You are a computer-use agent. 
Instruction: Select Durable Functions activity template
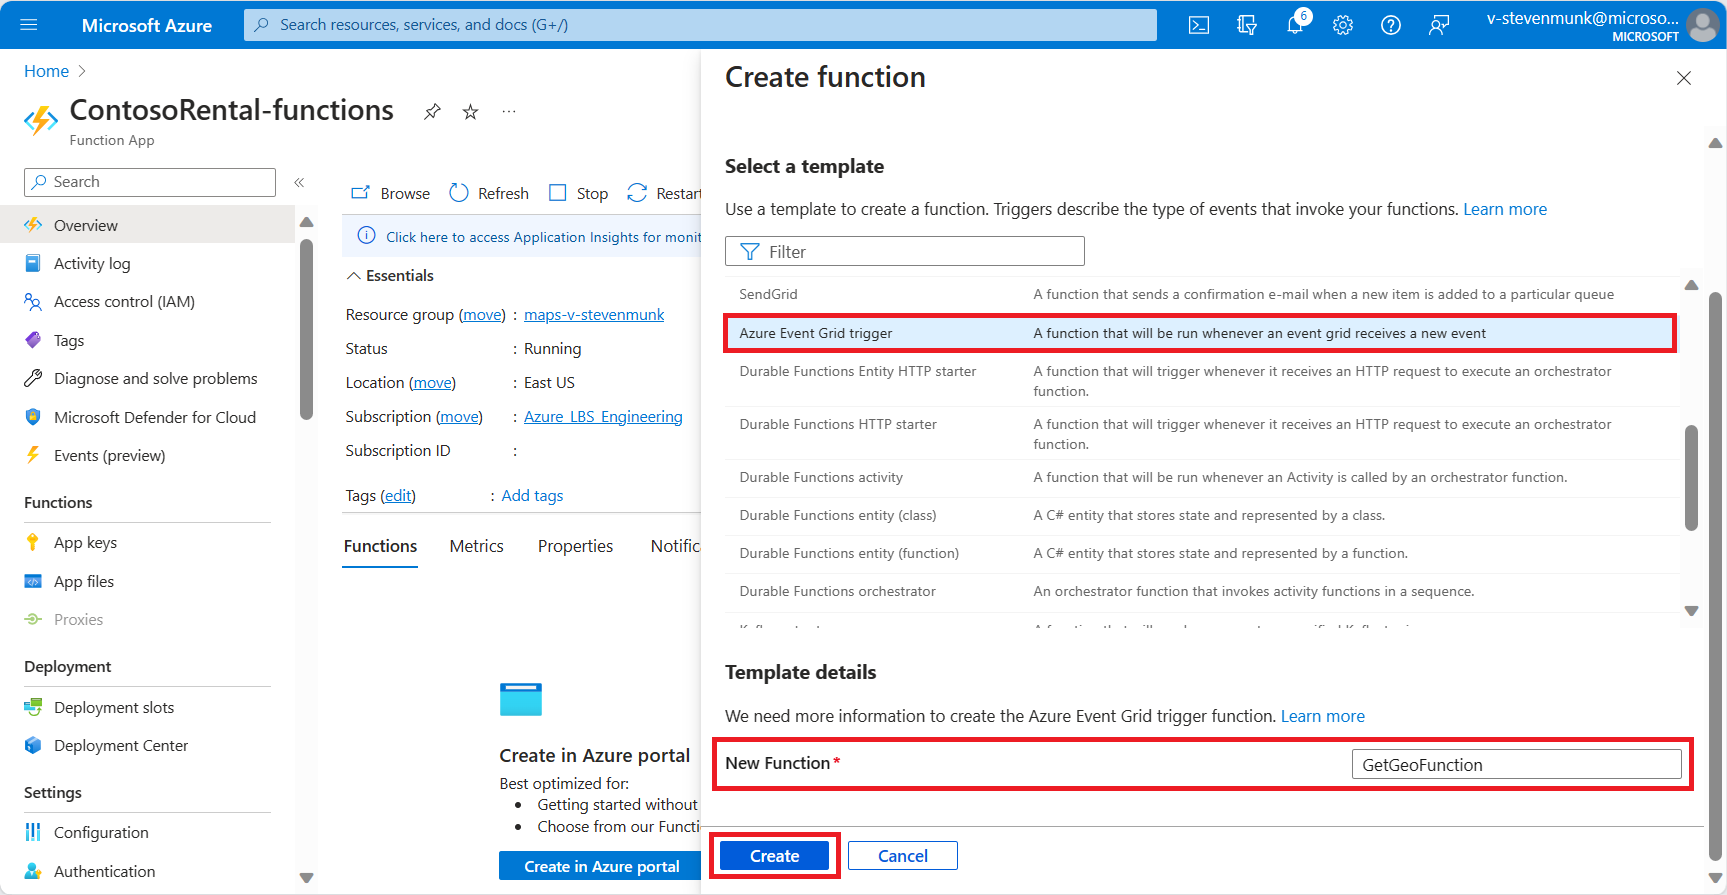pyautogui.click(x=1203, y=477)
